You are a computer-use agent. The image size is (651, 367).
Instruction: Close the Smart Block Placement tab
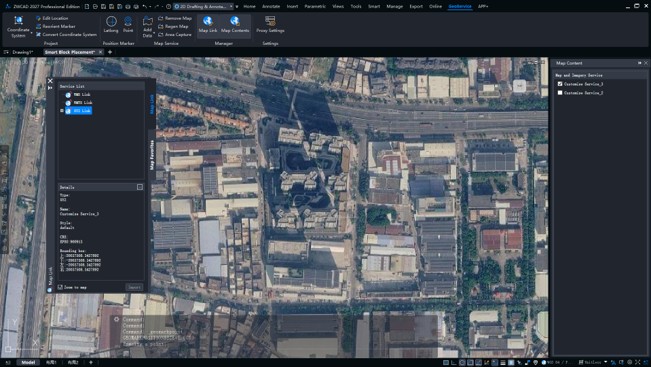pos(100,52)
